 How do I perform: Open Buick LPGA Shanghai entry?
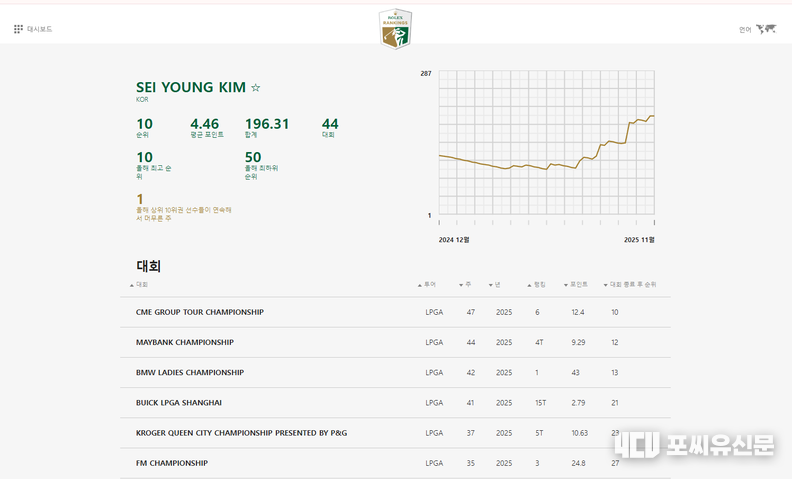(x=179, y=403)
